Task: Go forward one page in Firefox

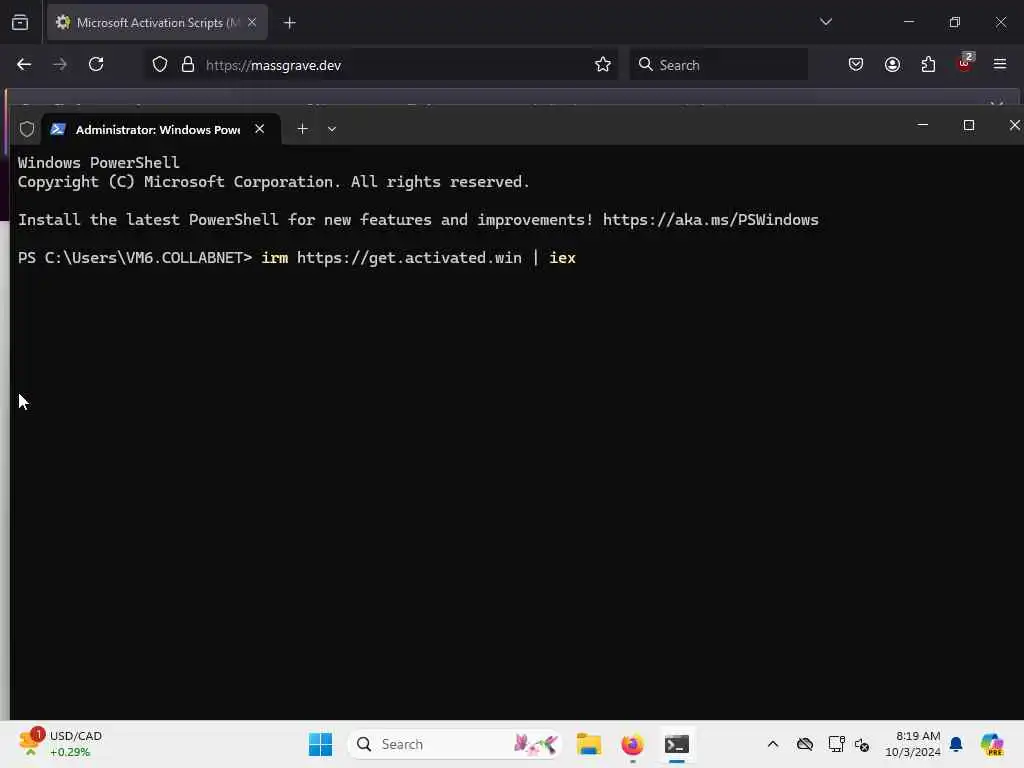Action: coord(60,65)
